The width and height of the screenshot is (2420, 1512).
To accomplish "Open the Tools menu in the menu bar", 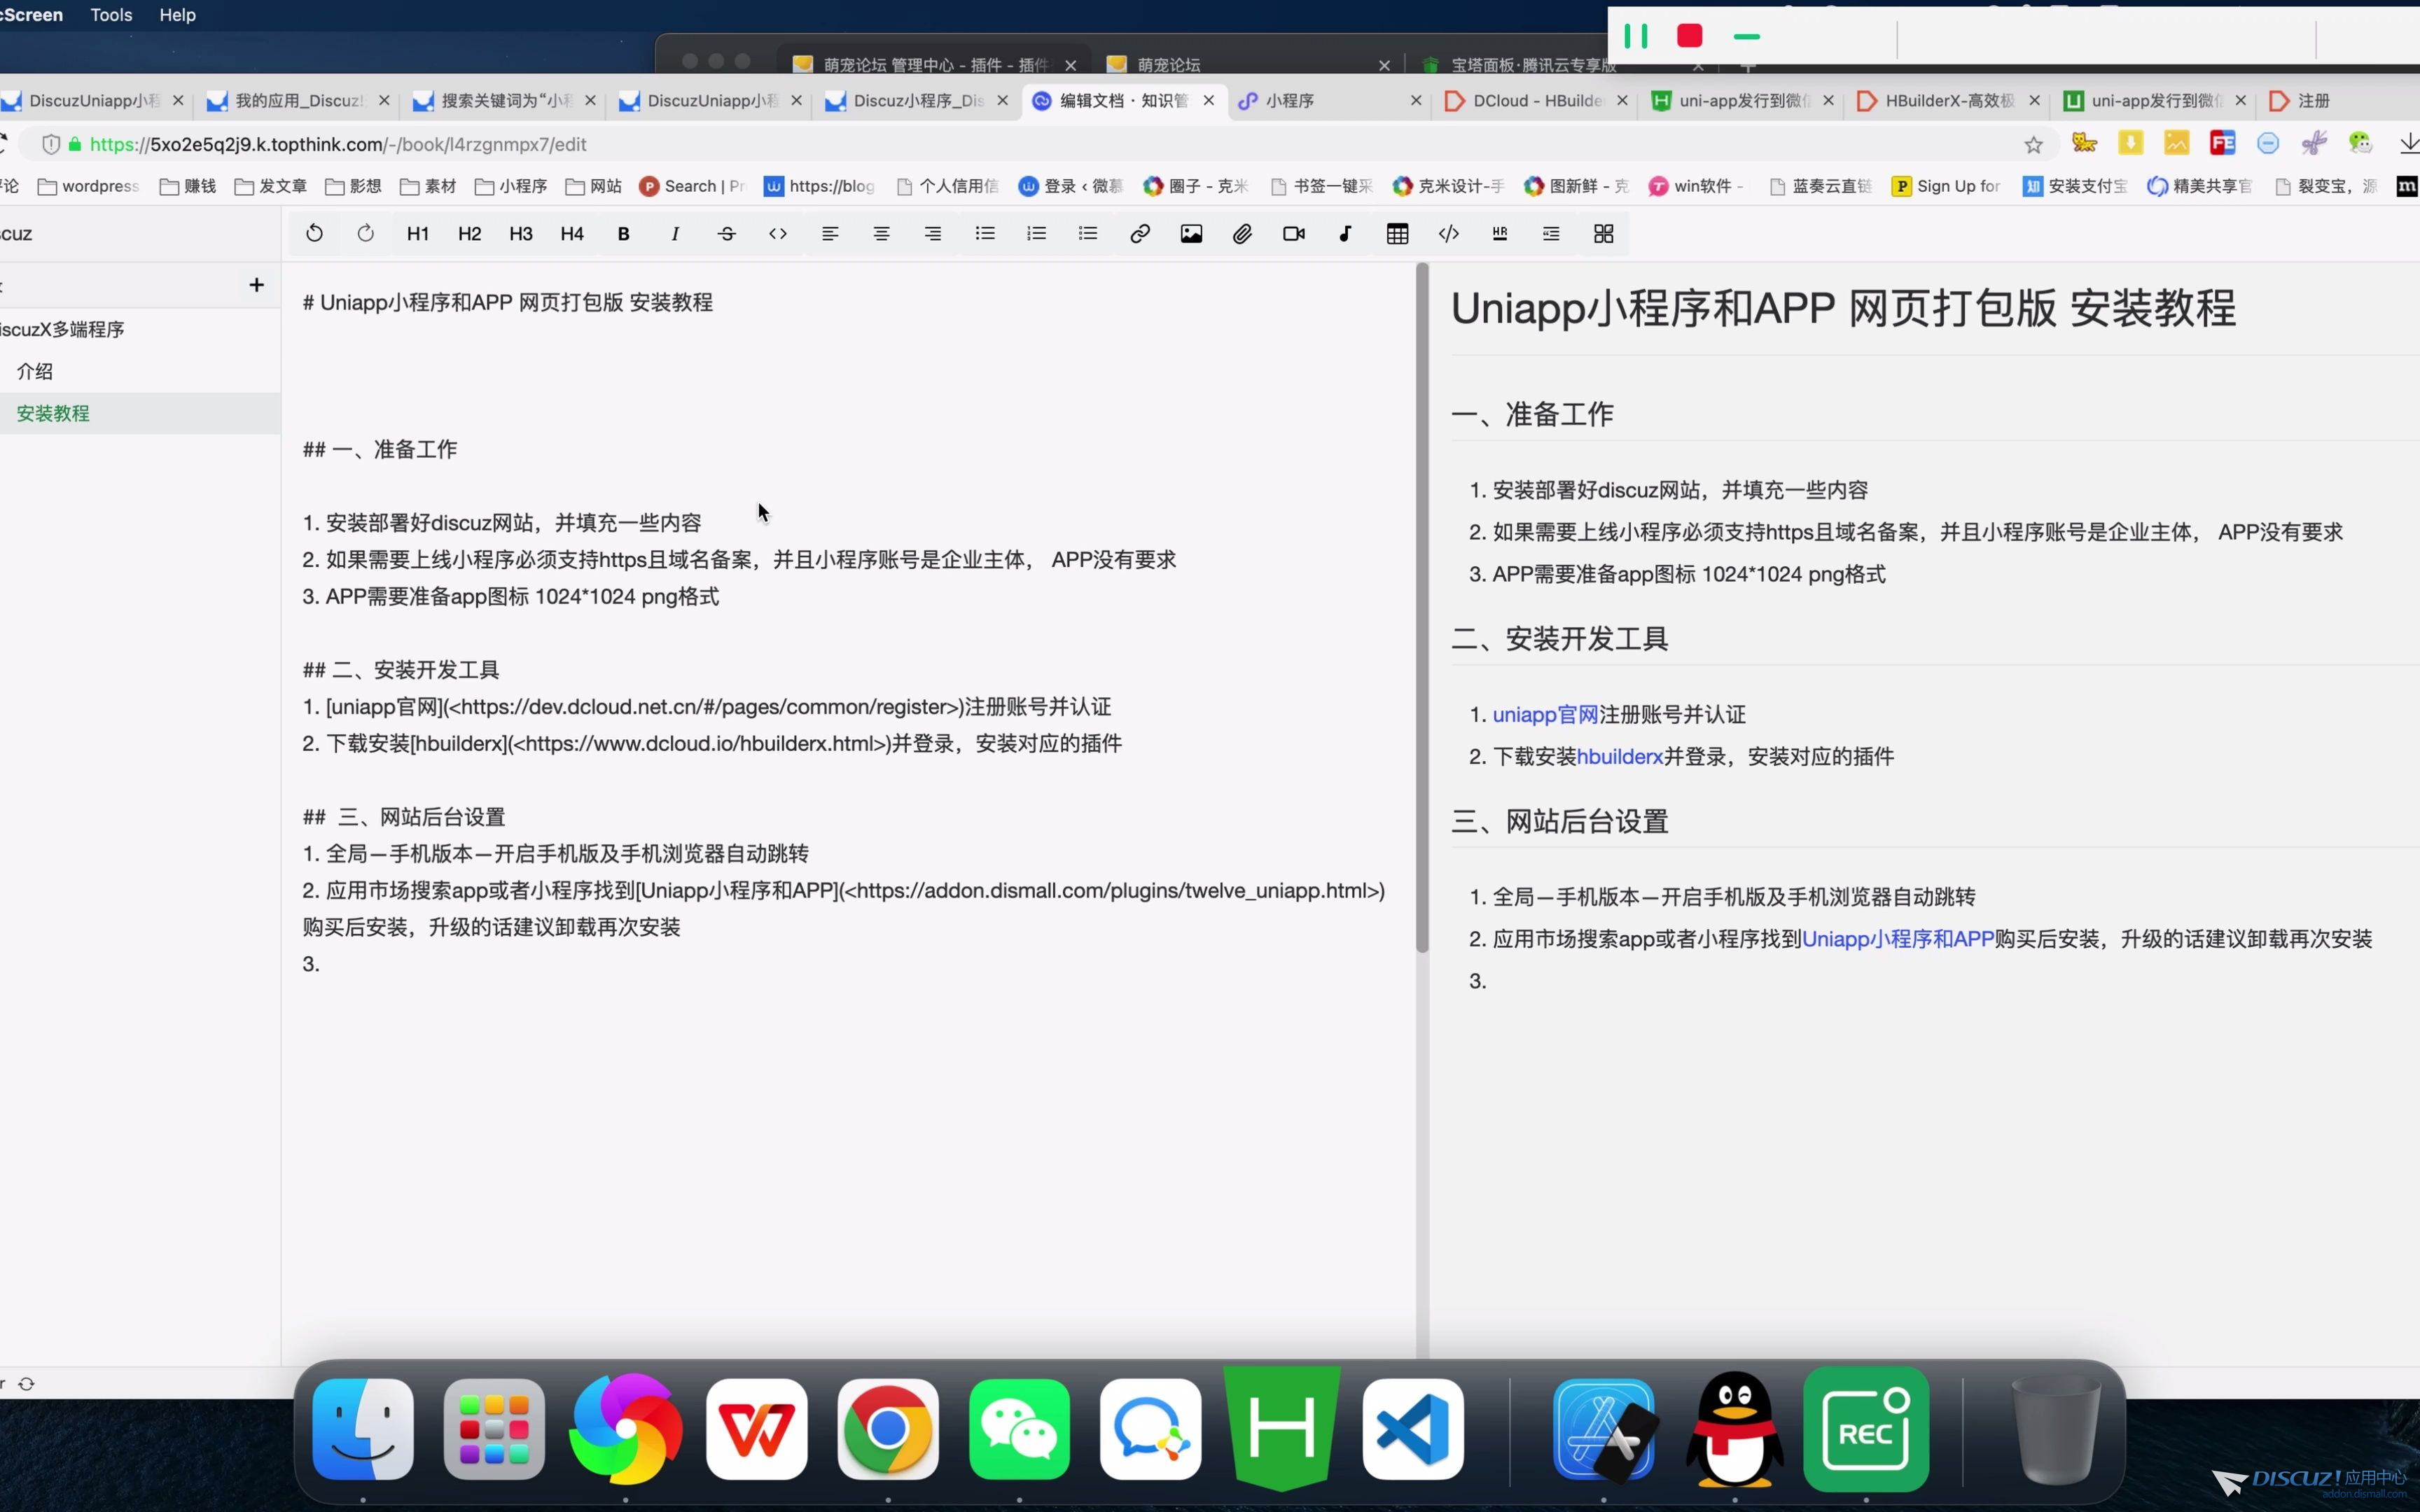I will coord(111,15).
